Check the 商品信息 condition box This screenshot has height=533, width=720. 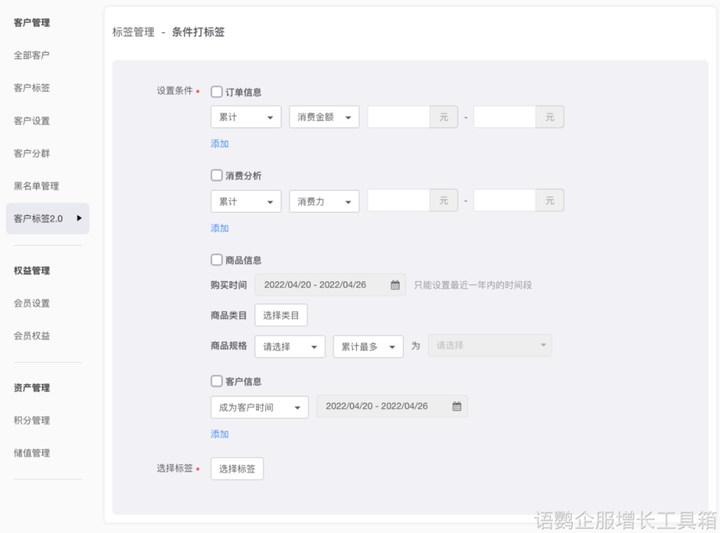[x=217, y=260]
